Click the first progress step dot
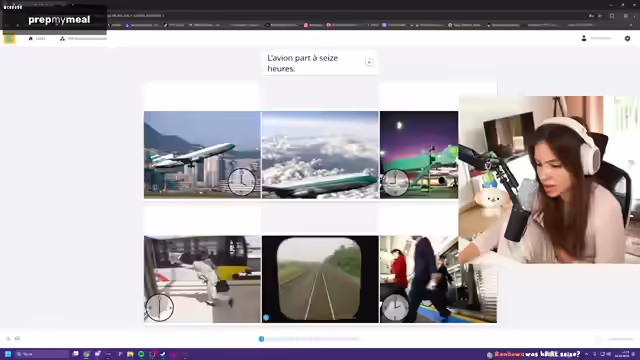Screen dimensions: 640x360 262,339
